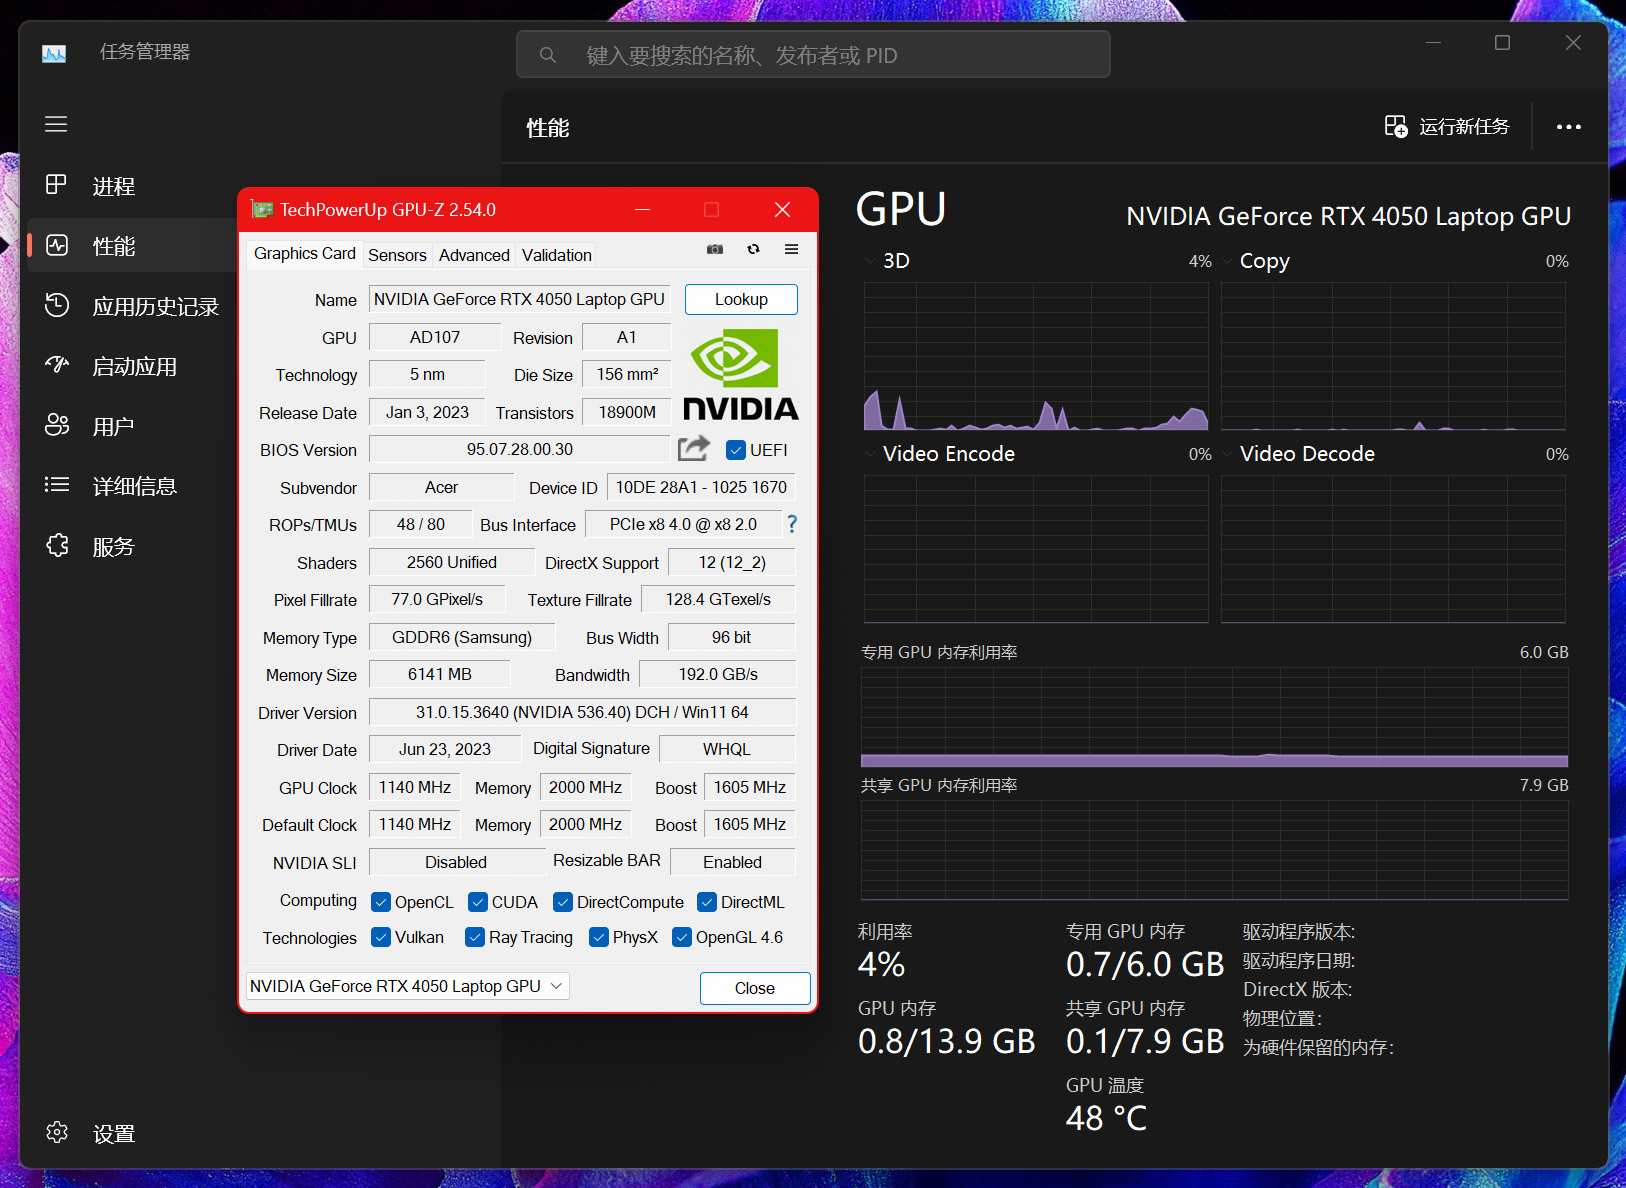
Task: Take a screenshot with GPU-Z camera icon
Action: click(x=715, y=249)
